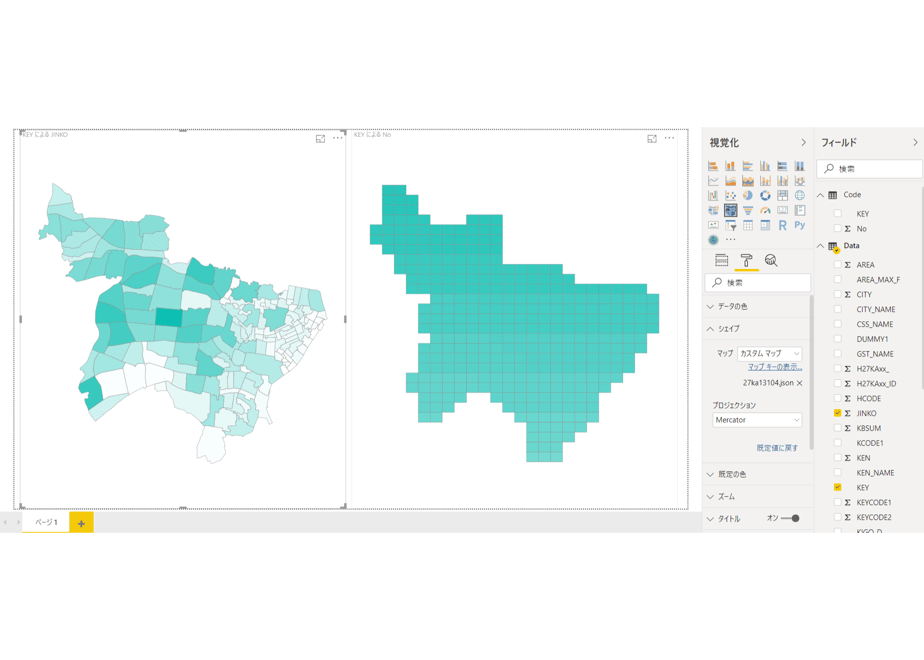Check the KEY field under Code table
Viewport: 924px width, 660px height.
click(x=837, y=213)
